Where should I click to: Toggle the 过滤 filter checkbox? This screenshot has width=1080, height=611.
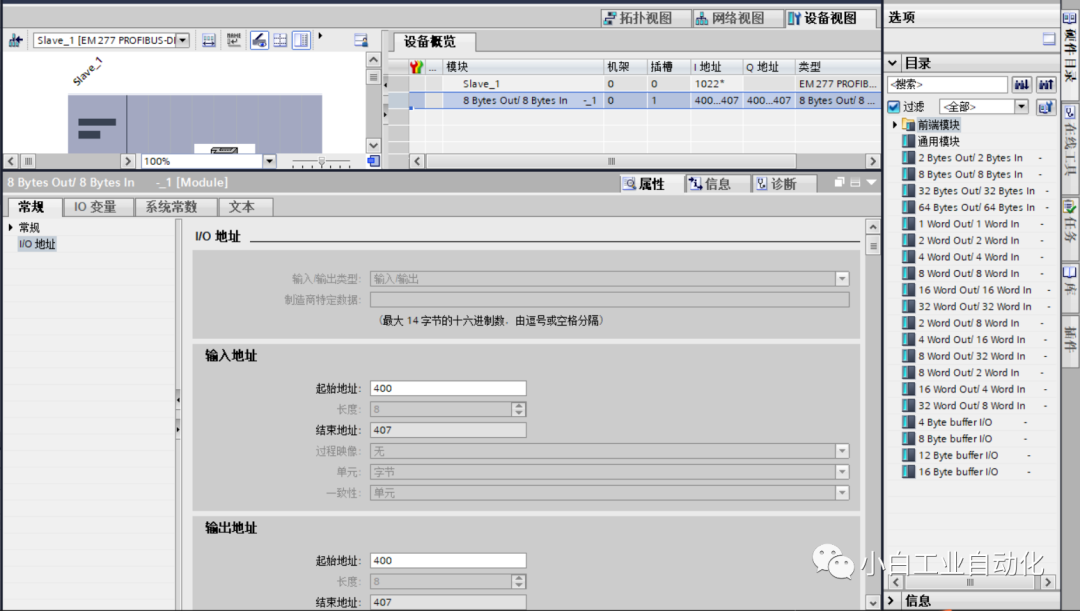click(894, 107)
